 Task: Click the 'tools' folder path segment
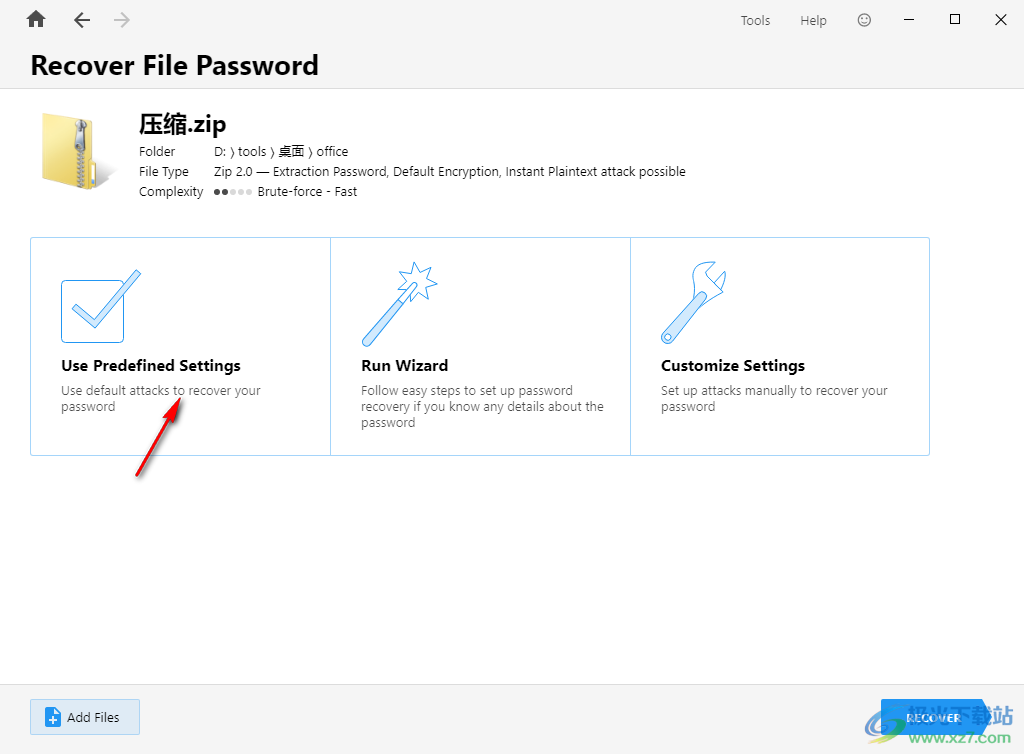(x=252, y=151)
